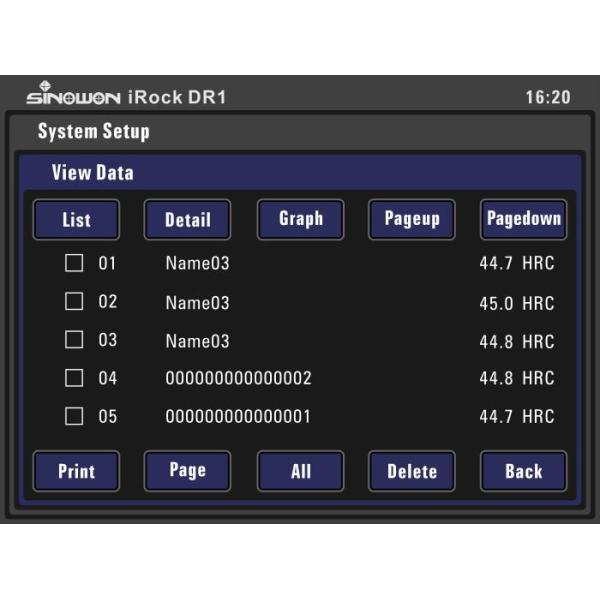Image resolution: width=600 pixels, height=600 pixels.
Task: Open the Detail view
Action: (187, 220)
